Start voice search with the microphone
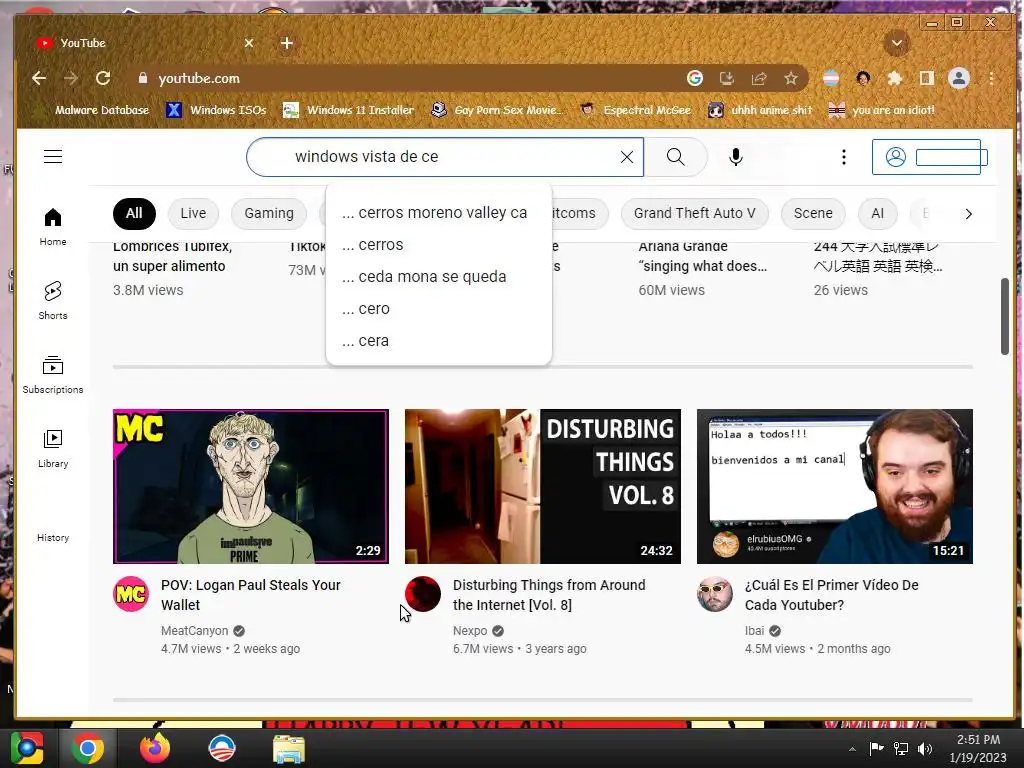 coord(736,157)
